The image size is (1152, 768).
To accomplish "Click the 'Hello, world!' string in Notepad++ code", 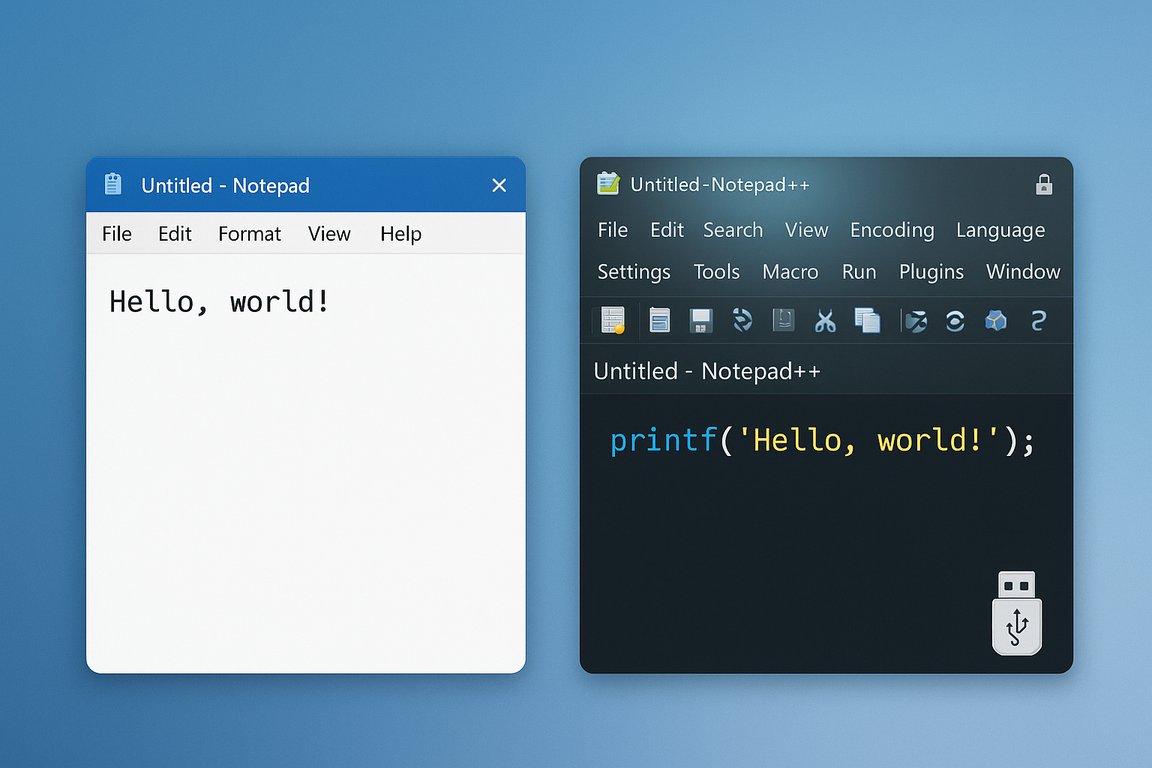I will 868,441.
